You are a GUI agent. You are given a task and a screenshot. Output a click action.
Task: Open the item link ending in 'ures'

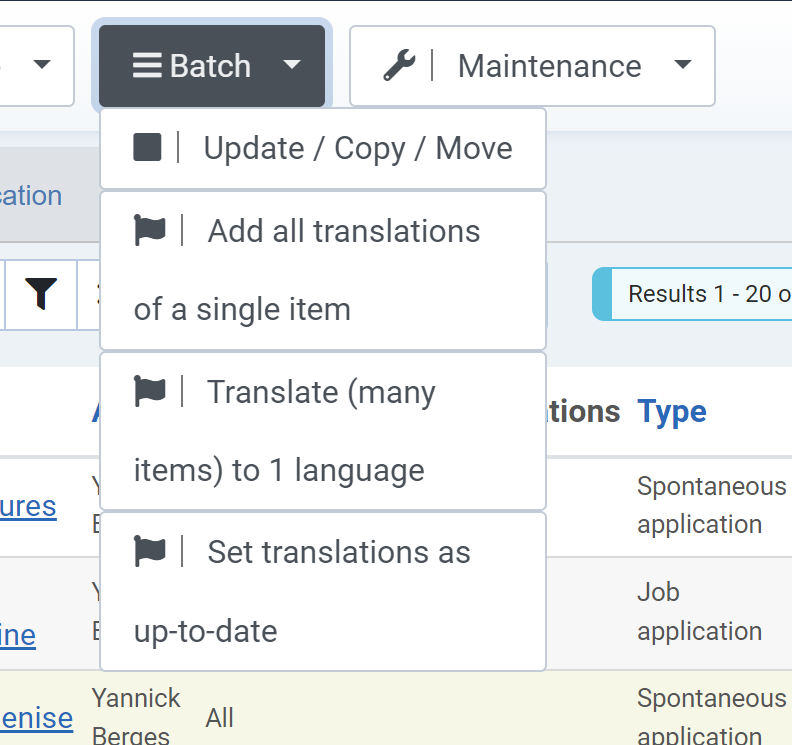pos(28,506)
